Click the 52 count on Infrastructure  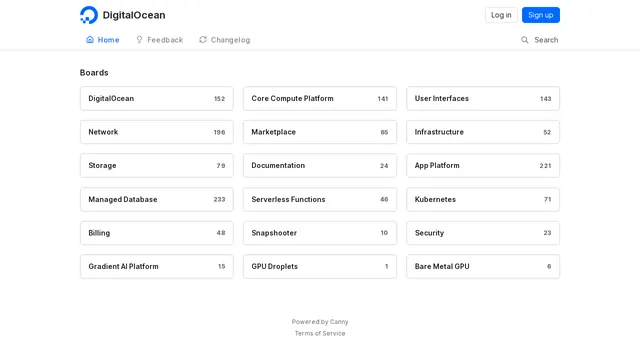(x=547, y=132)
